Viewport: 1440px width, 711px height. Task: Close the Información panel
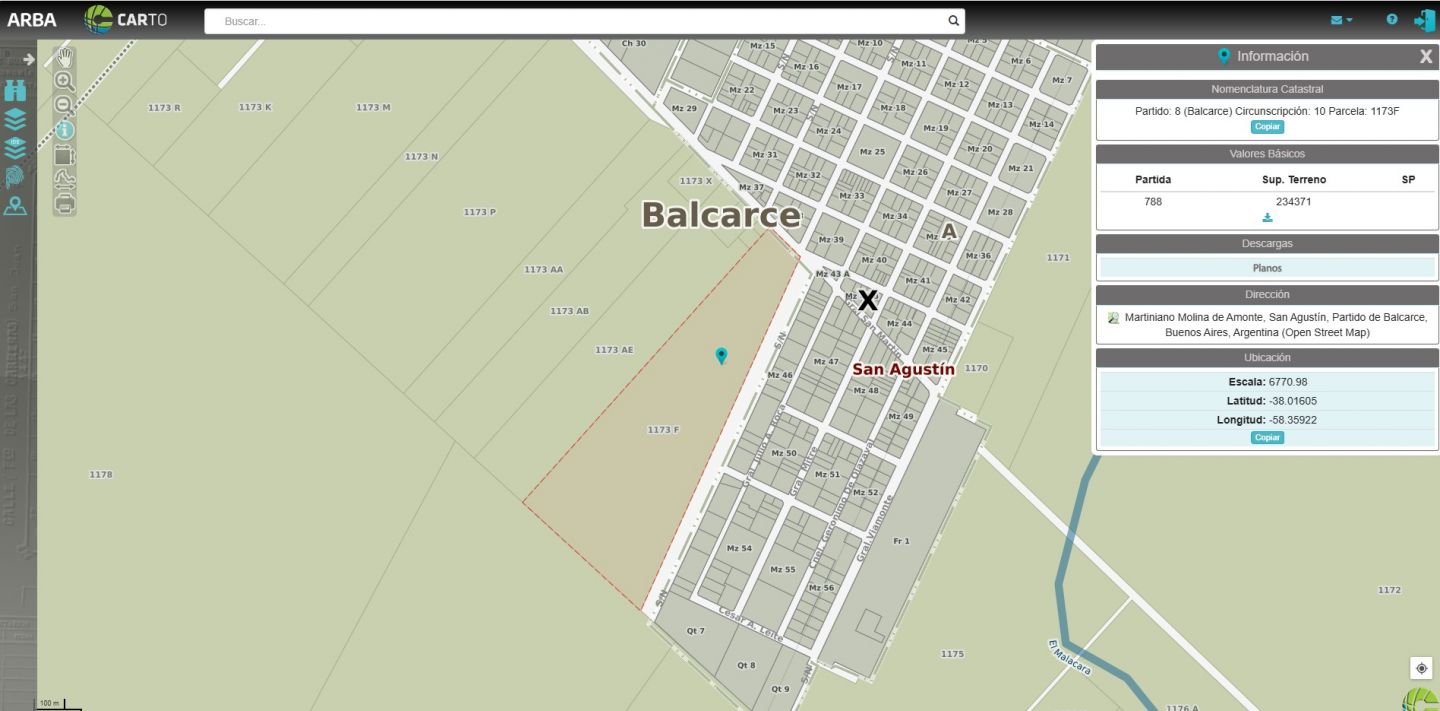pos(1425,57)
